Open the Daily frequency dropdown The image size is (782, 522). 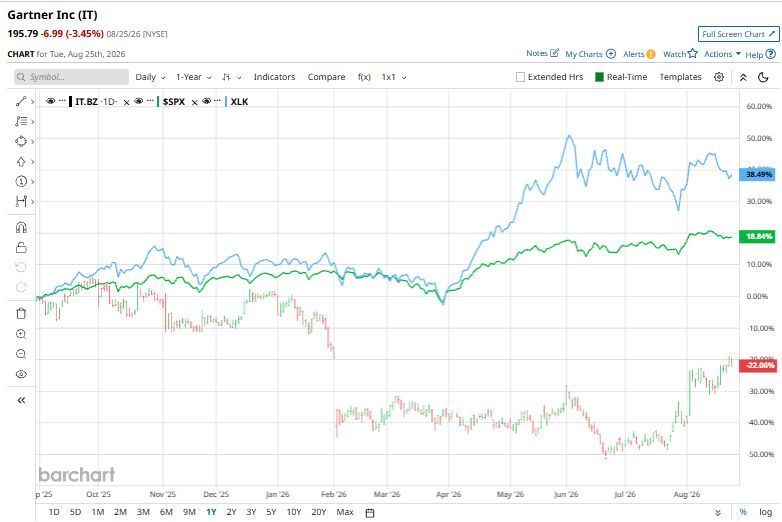click(x=150, y=77)
